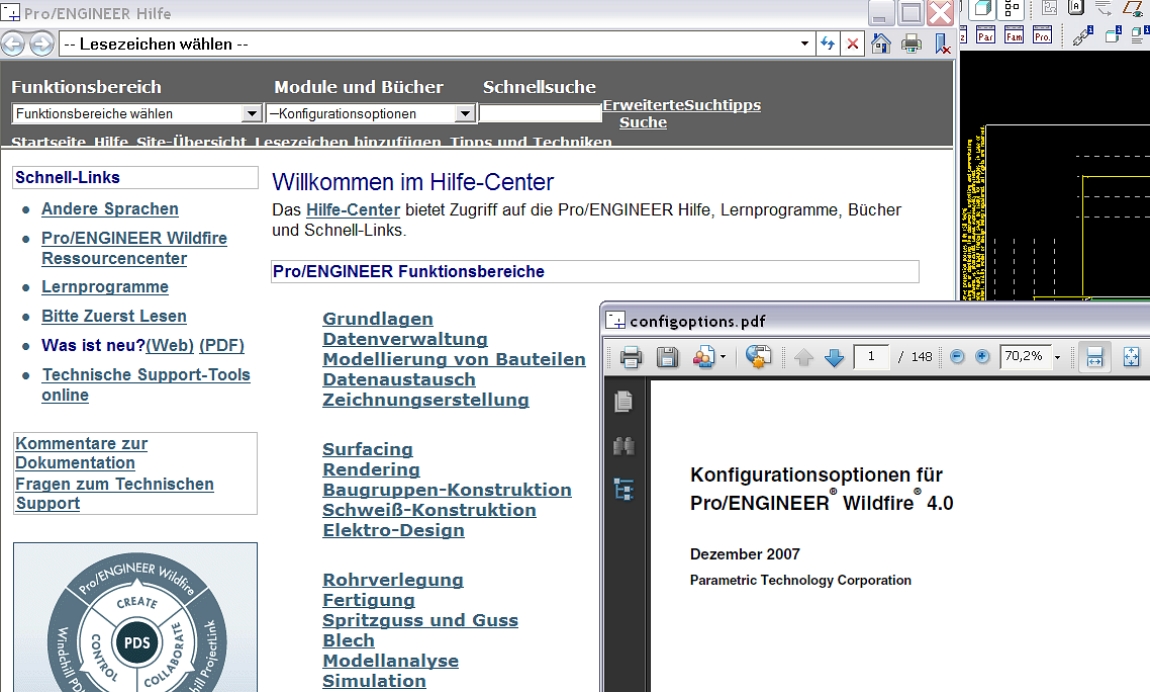Open Kommentare zur Dokumentation link
Image resolution: width=1150 pixels, height=692 pixels.
(x=81, y=453)
